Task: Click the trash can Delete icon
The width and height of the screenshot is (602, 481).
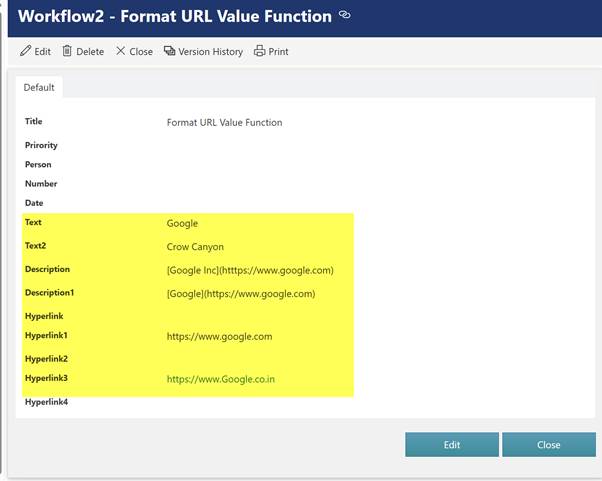Action: click(67, 51)
